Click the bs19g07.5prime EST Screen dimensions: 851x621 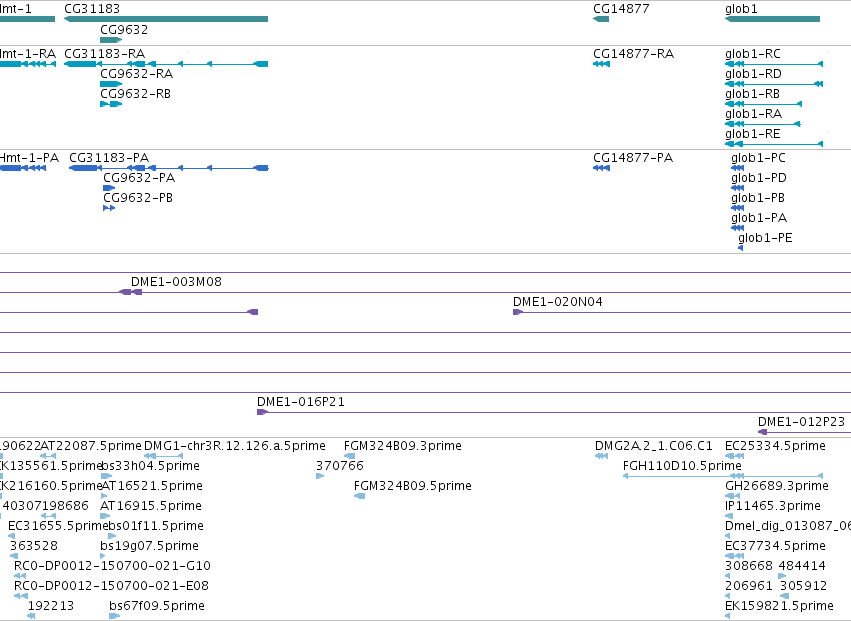tap(104, 556)
